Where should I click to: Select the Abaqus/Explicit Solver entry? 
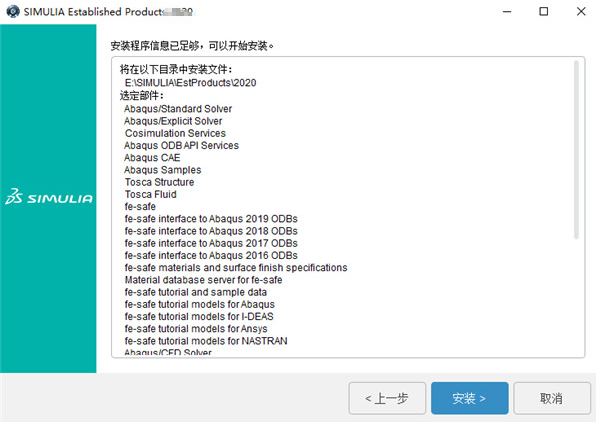pyautogui.click(x=173, y=121)
